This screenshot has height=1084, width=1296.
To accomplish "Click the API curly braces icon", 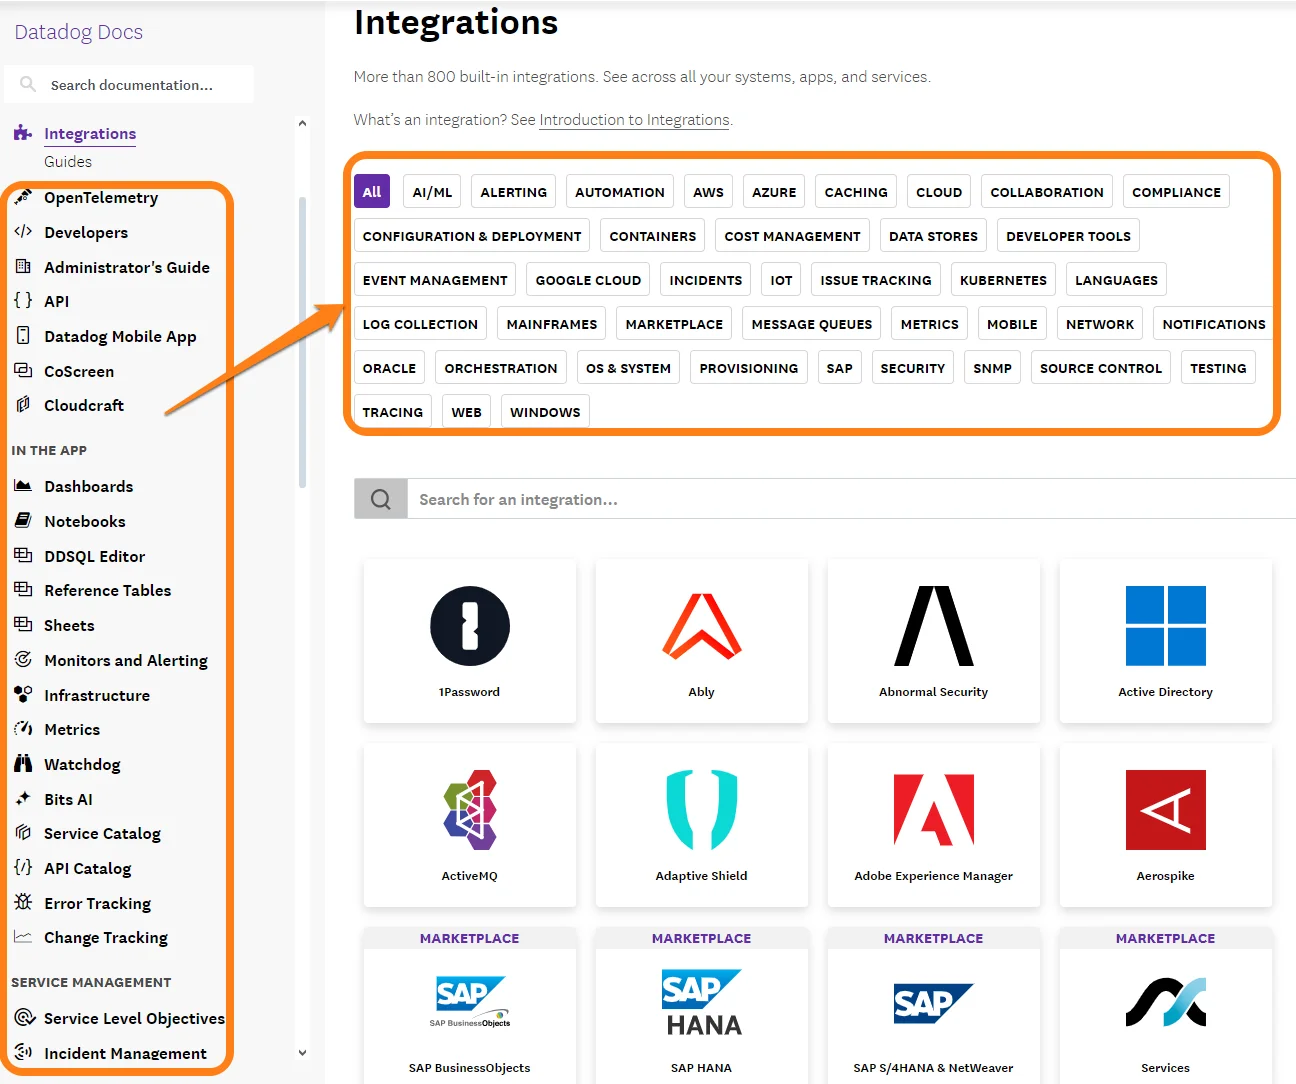I will point(23,300).
